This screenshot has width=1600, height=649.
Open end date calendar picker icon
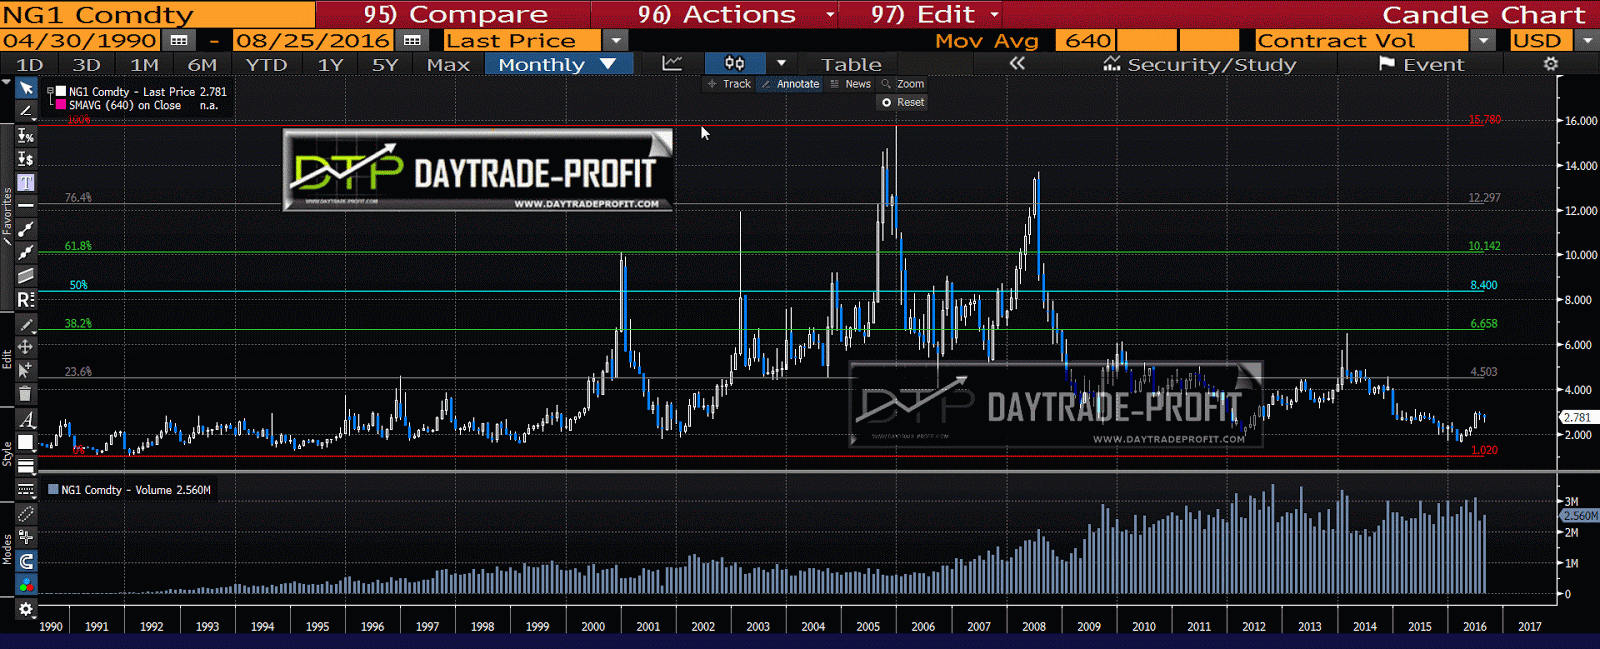(x=412, y=41)
